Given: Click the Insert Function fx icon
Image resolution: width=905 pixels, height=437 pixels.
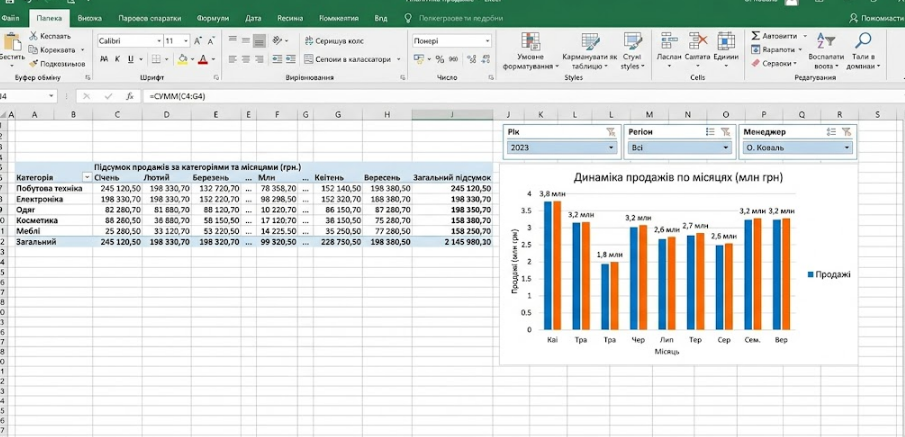Looking at the screenshot, I should click(x=130, y=96).
